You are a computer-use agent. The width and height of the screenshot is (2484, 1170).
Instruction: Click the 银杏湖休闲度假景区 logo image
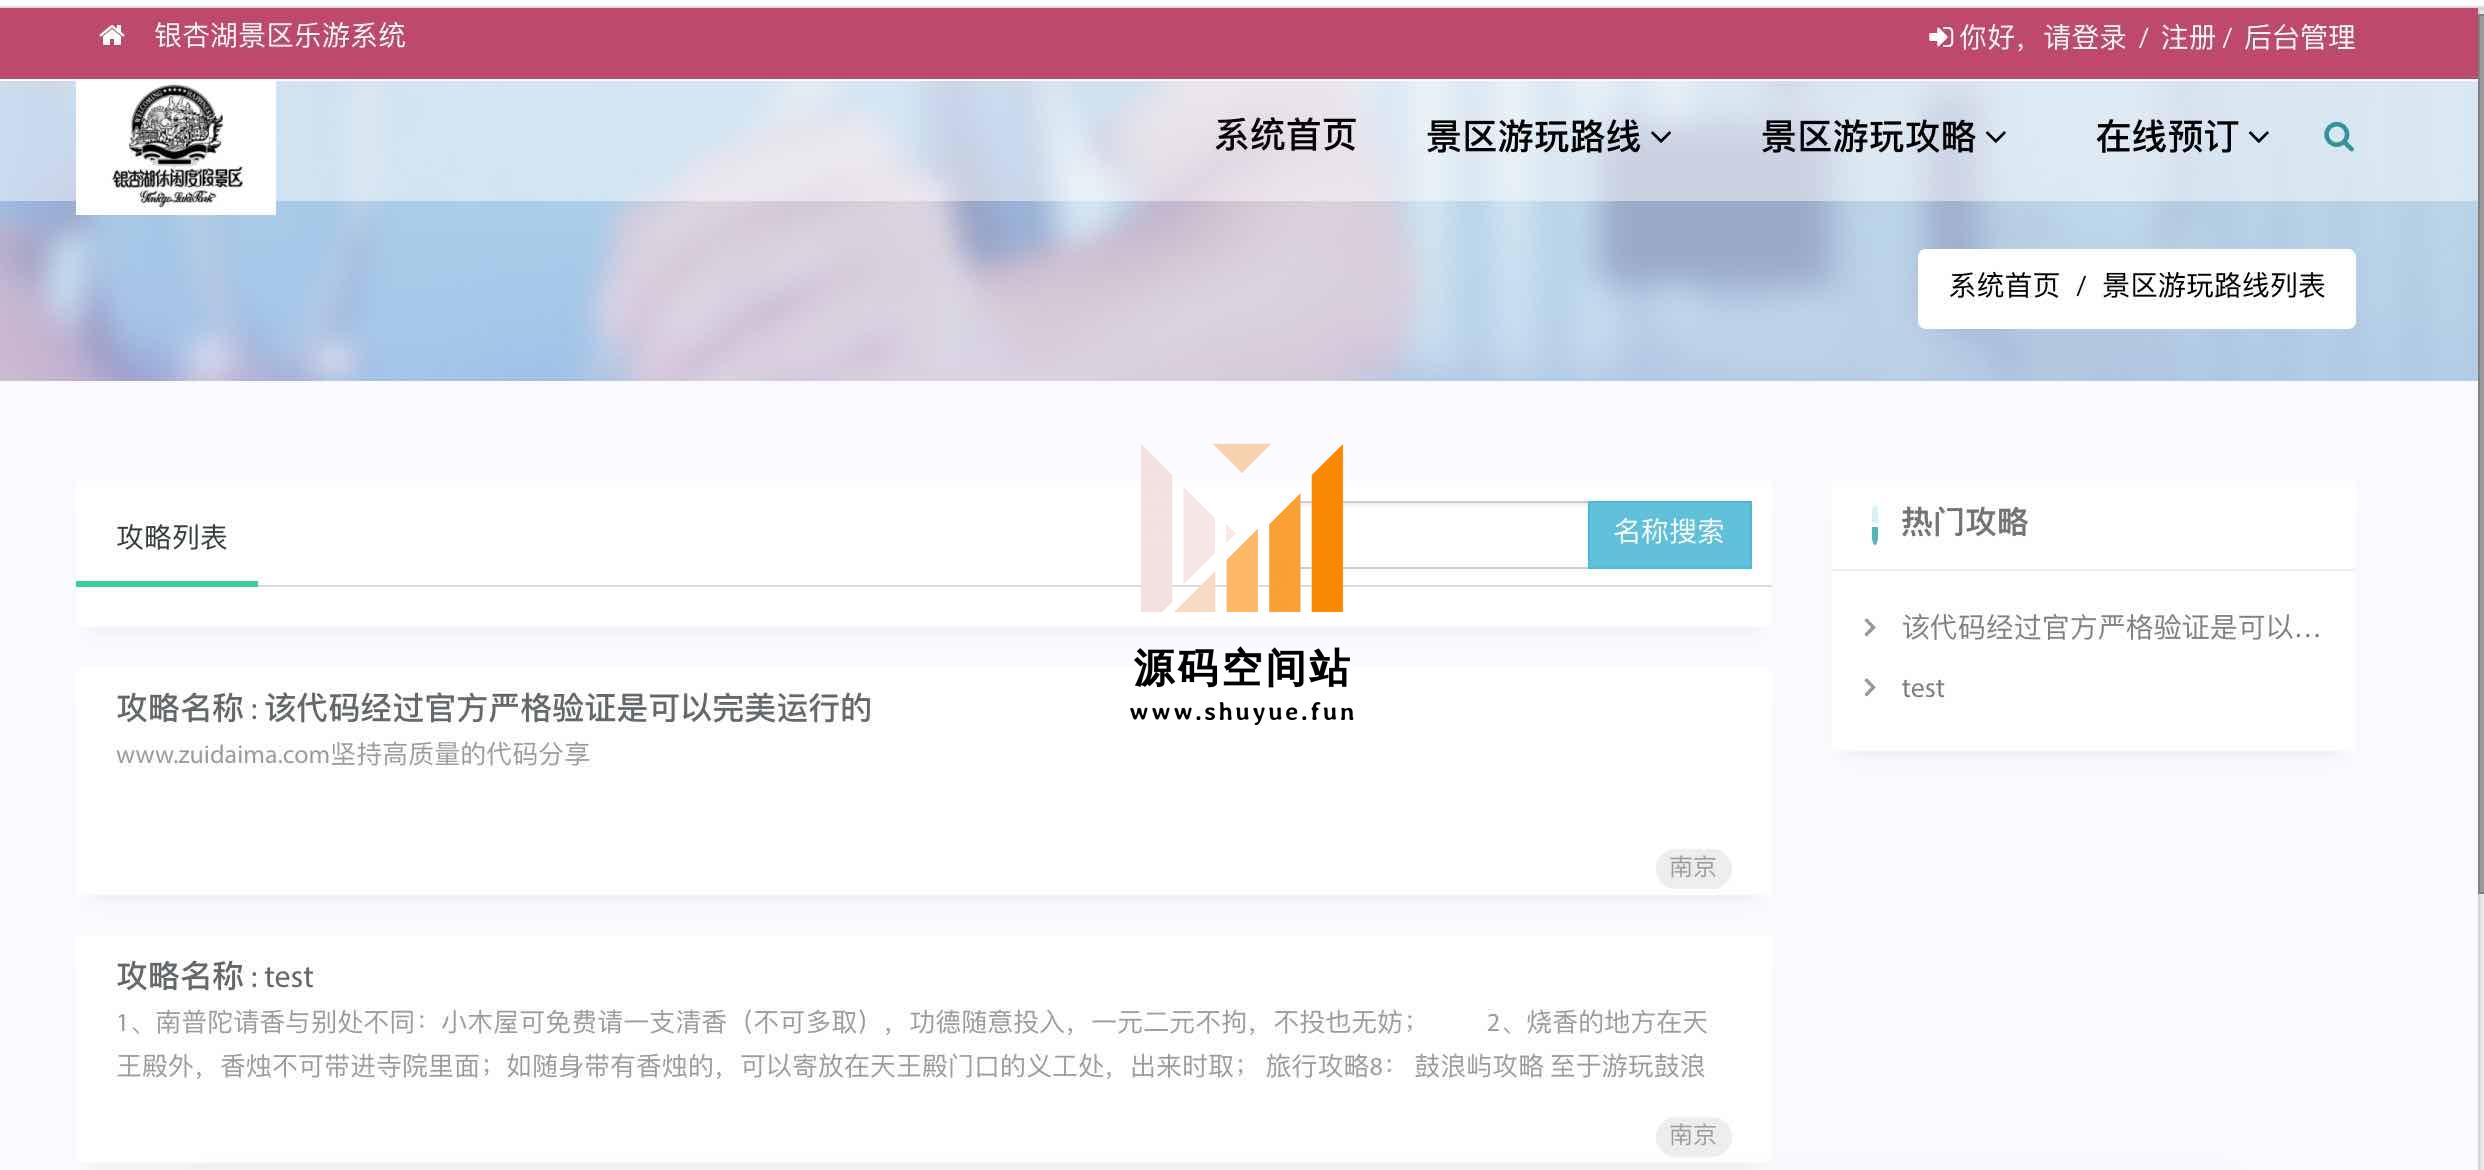pos(176,147)
